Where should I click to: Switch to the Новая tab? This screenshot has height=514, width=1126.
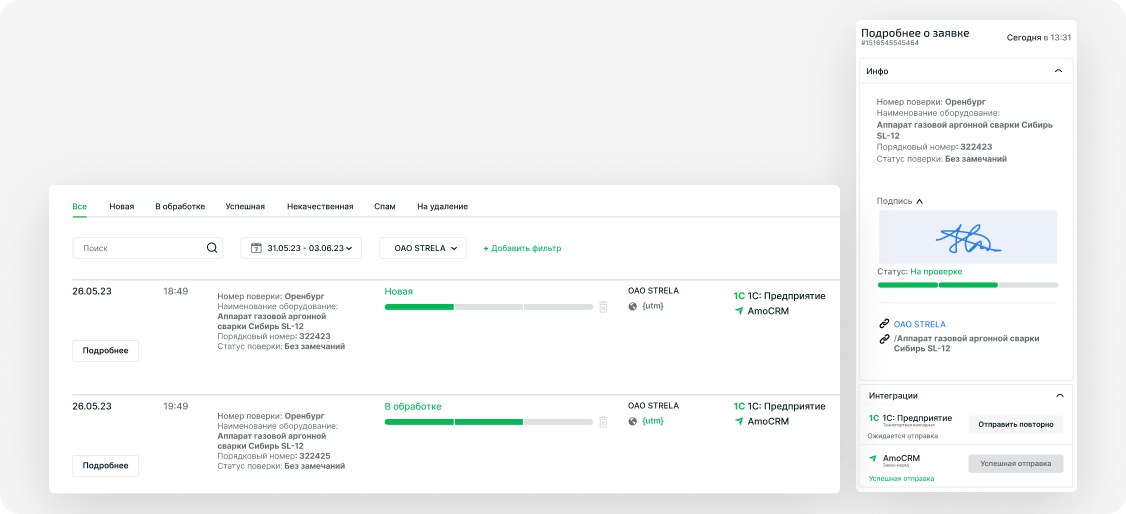pyautogui.click(x=121, y=207)
